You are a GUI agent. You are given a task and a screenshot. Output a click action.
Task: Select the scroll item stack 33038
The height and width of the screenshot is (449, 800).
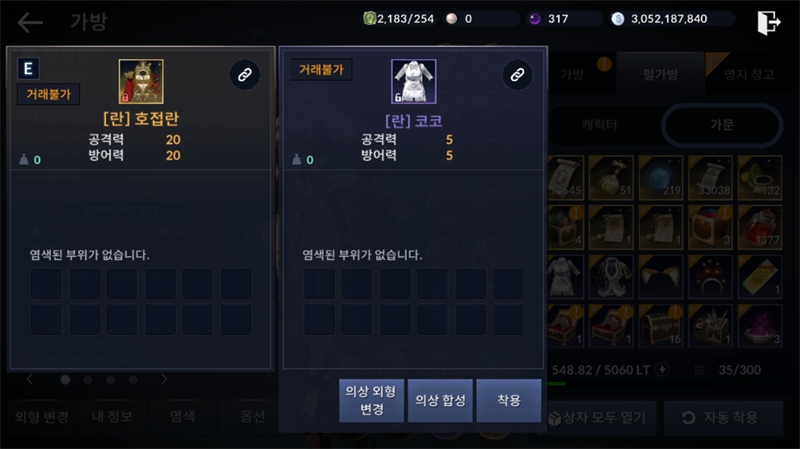pyautogui.click(x=710, y=178)
